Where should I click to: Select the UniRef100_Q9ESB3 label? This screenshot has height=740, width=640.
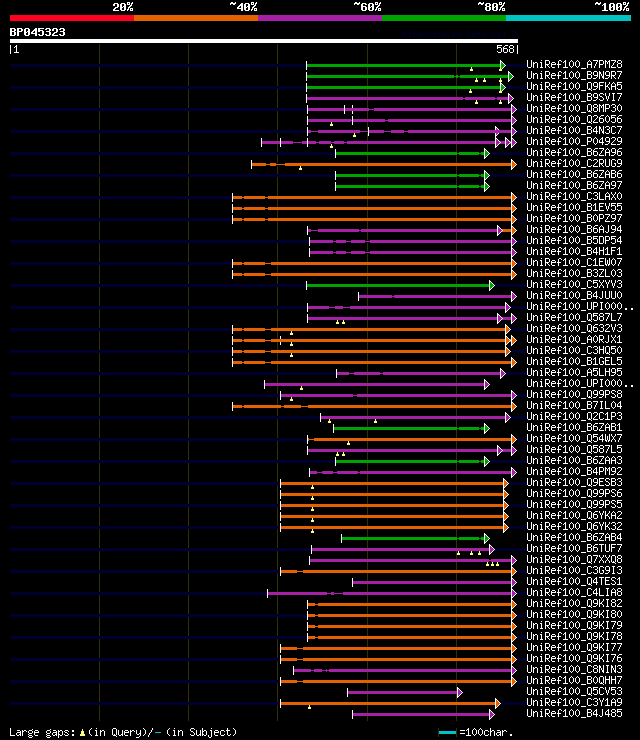574,482
